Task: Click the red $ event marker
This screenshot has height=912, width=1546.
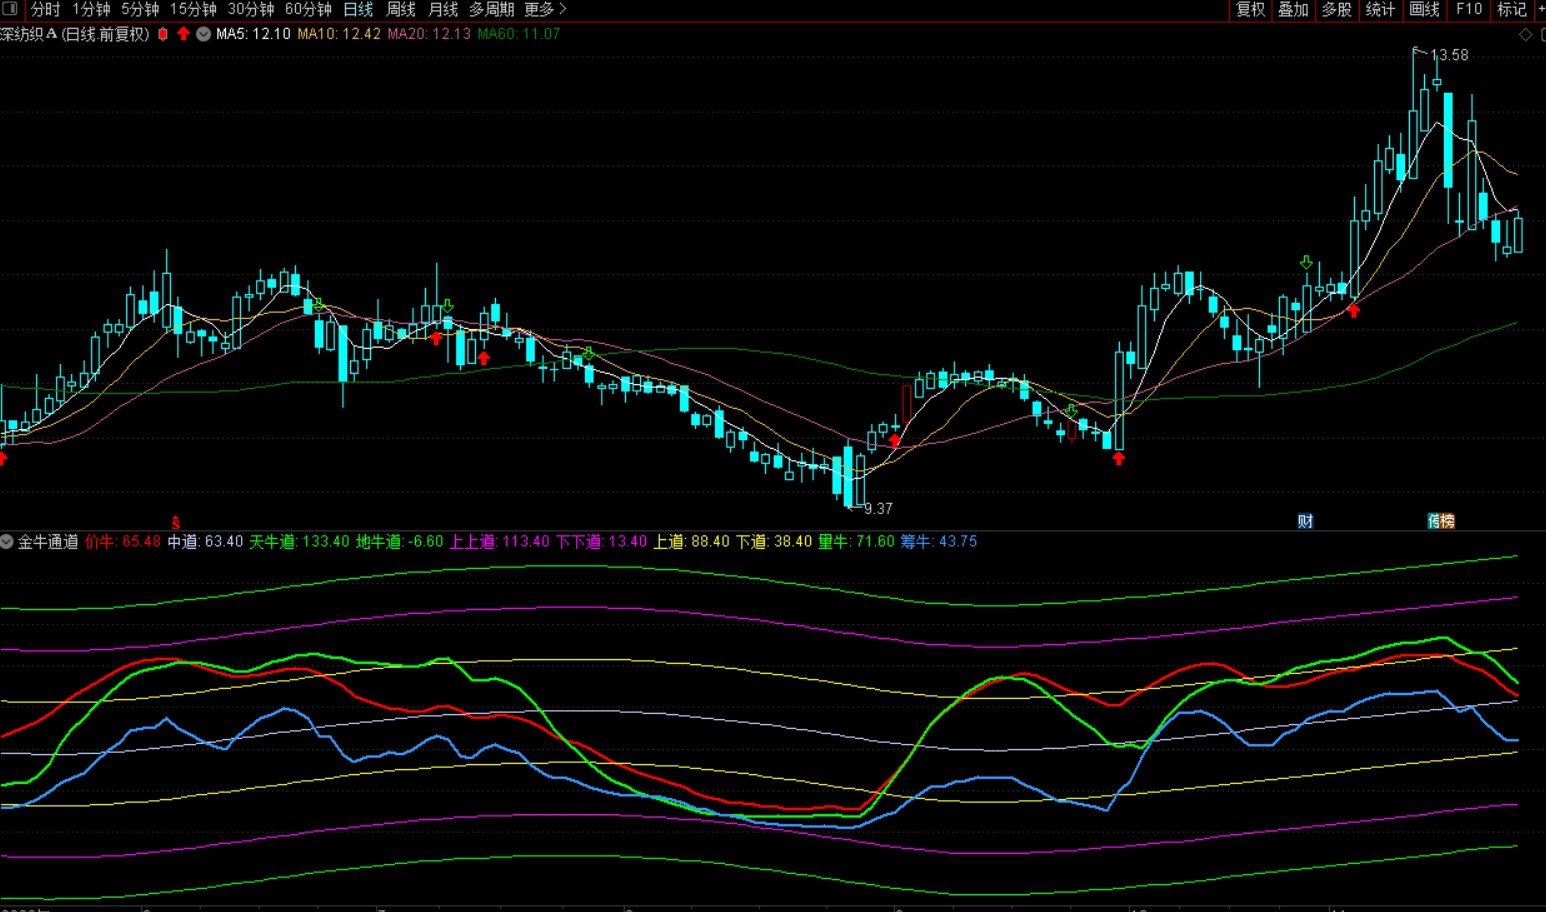Action: (x=176, y=522)
